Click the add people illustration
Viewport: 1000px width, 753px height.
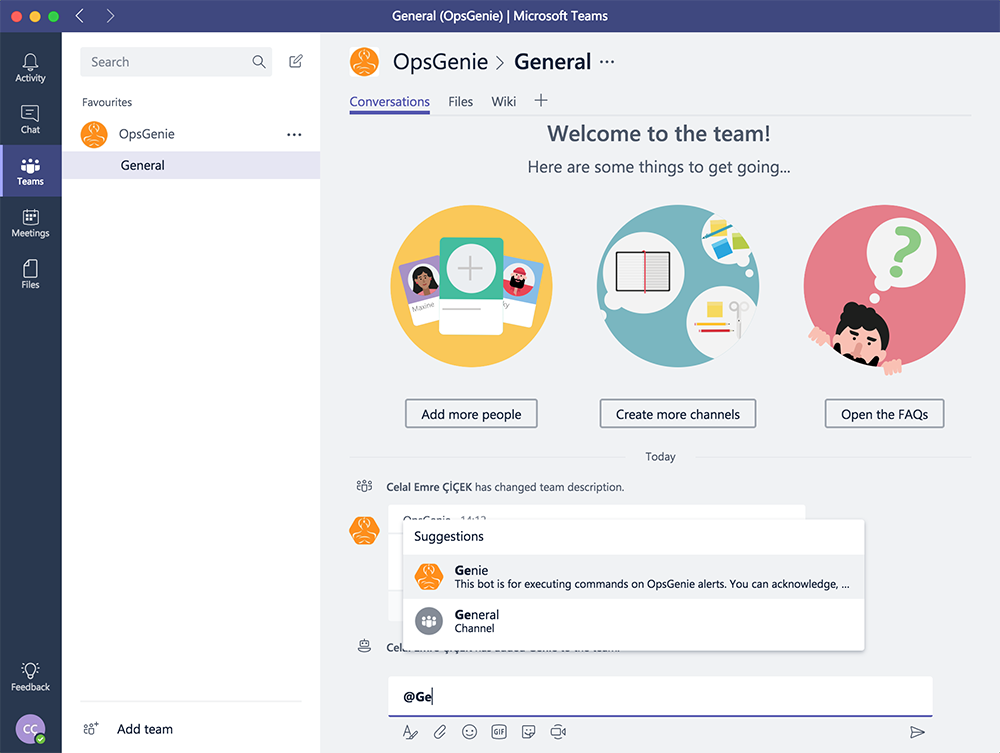click(x=471, y=286)
